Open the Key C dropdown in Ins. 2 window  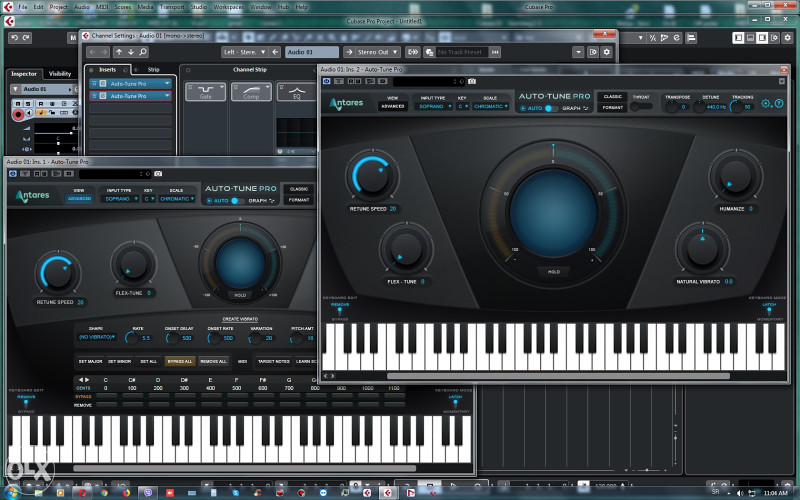click(x=463, y=106)
